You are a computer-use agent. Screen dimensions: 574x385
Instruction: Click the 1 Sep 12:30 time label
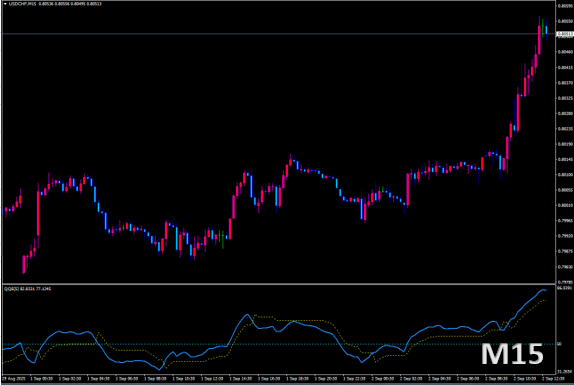(x=212, y=379)
